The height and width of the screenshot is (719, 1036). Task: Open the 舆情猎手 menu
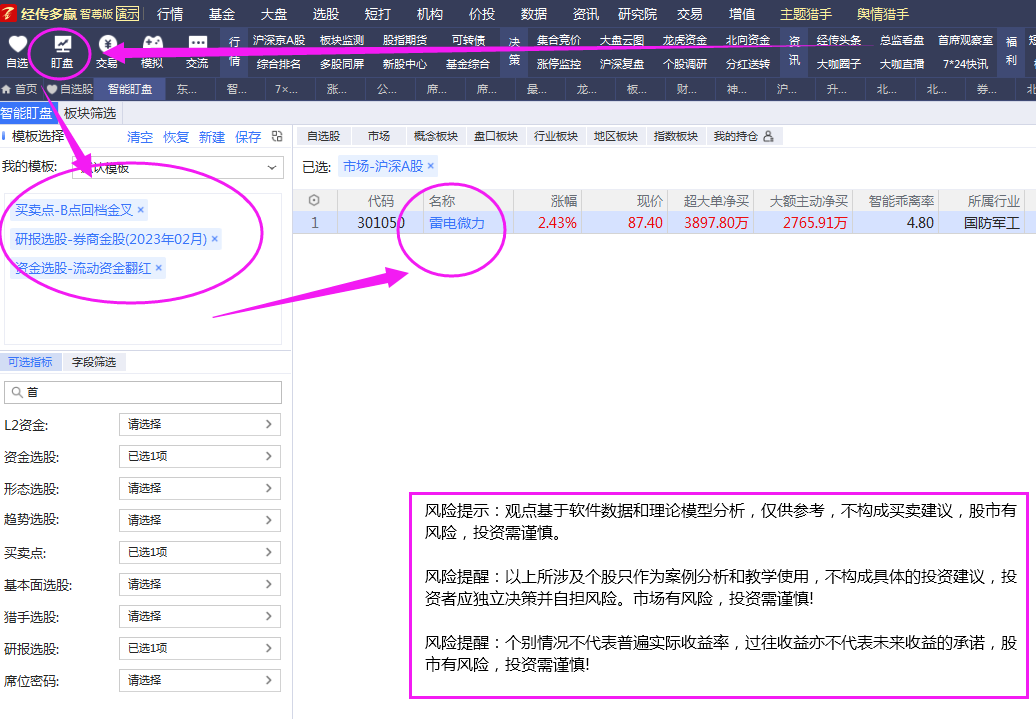tap(883, 14)
